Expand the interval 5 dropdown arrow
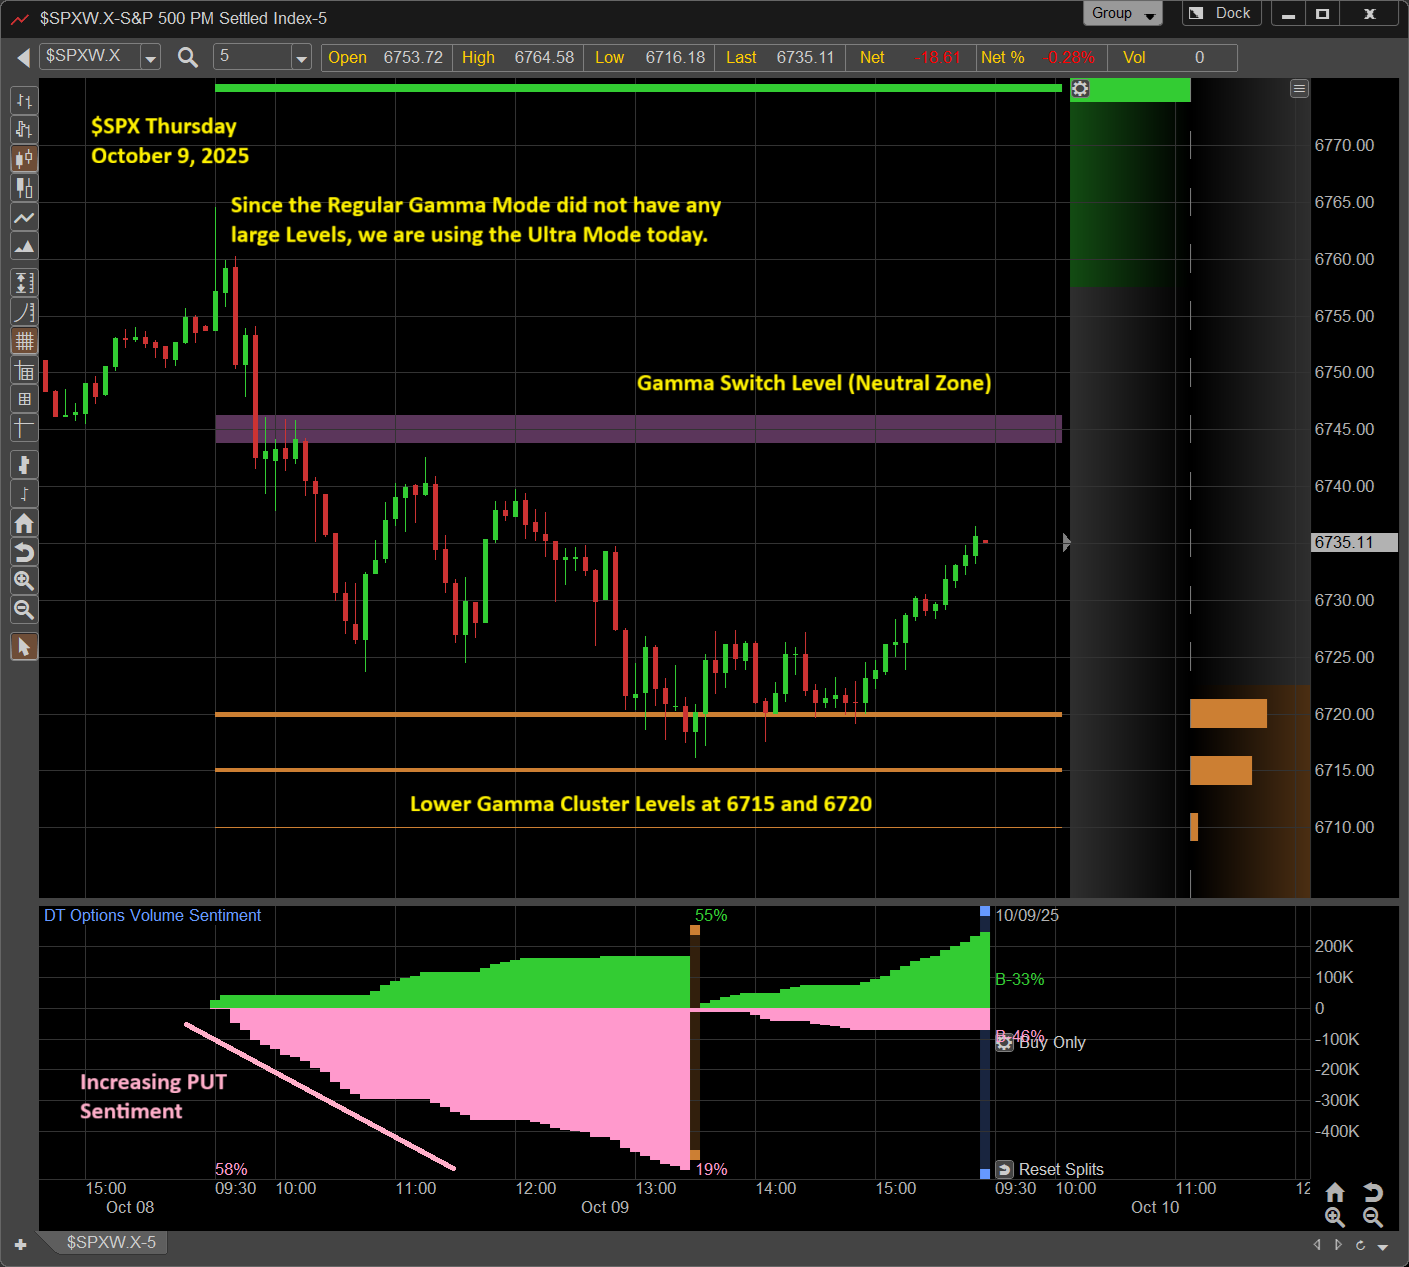Screen dimensions: 1409x1267 point(301,58)
